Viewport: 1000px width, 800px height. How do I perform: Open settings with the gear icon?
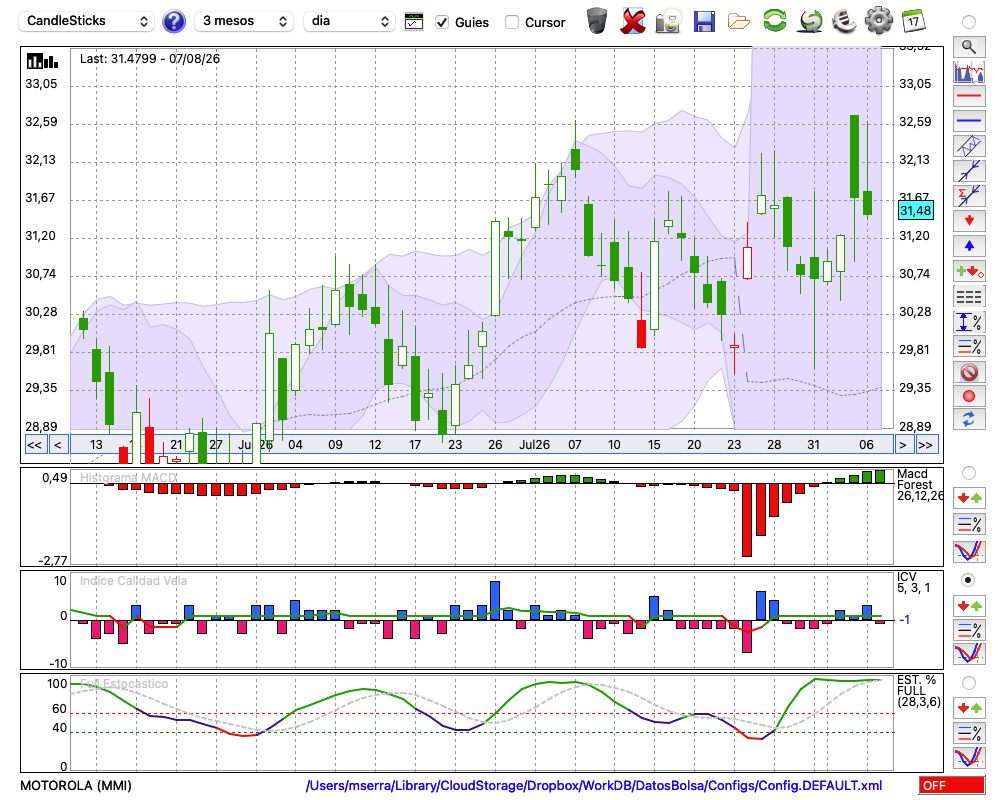(x=878, y=20)
